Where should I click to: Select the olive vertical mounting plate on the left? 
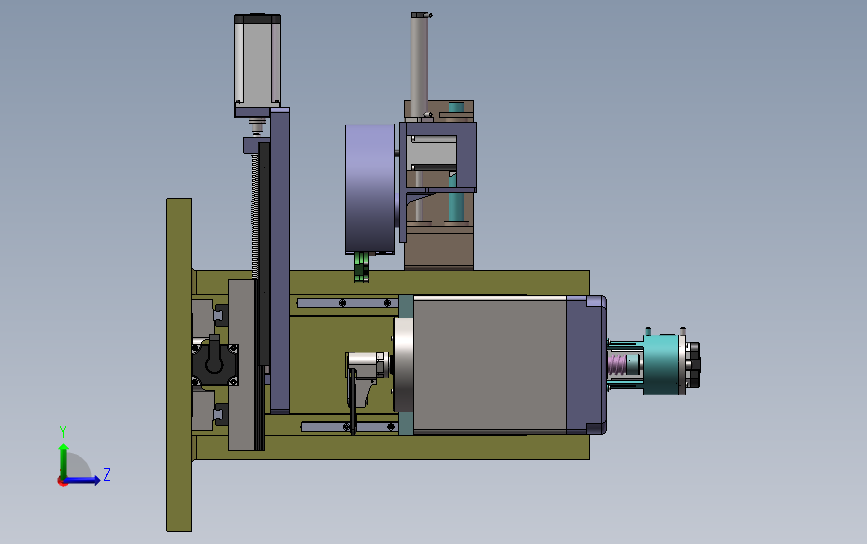pyautogui.click(x=179, y=365)
